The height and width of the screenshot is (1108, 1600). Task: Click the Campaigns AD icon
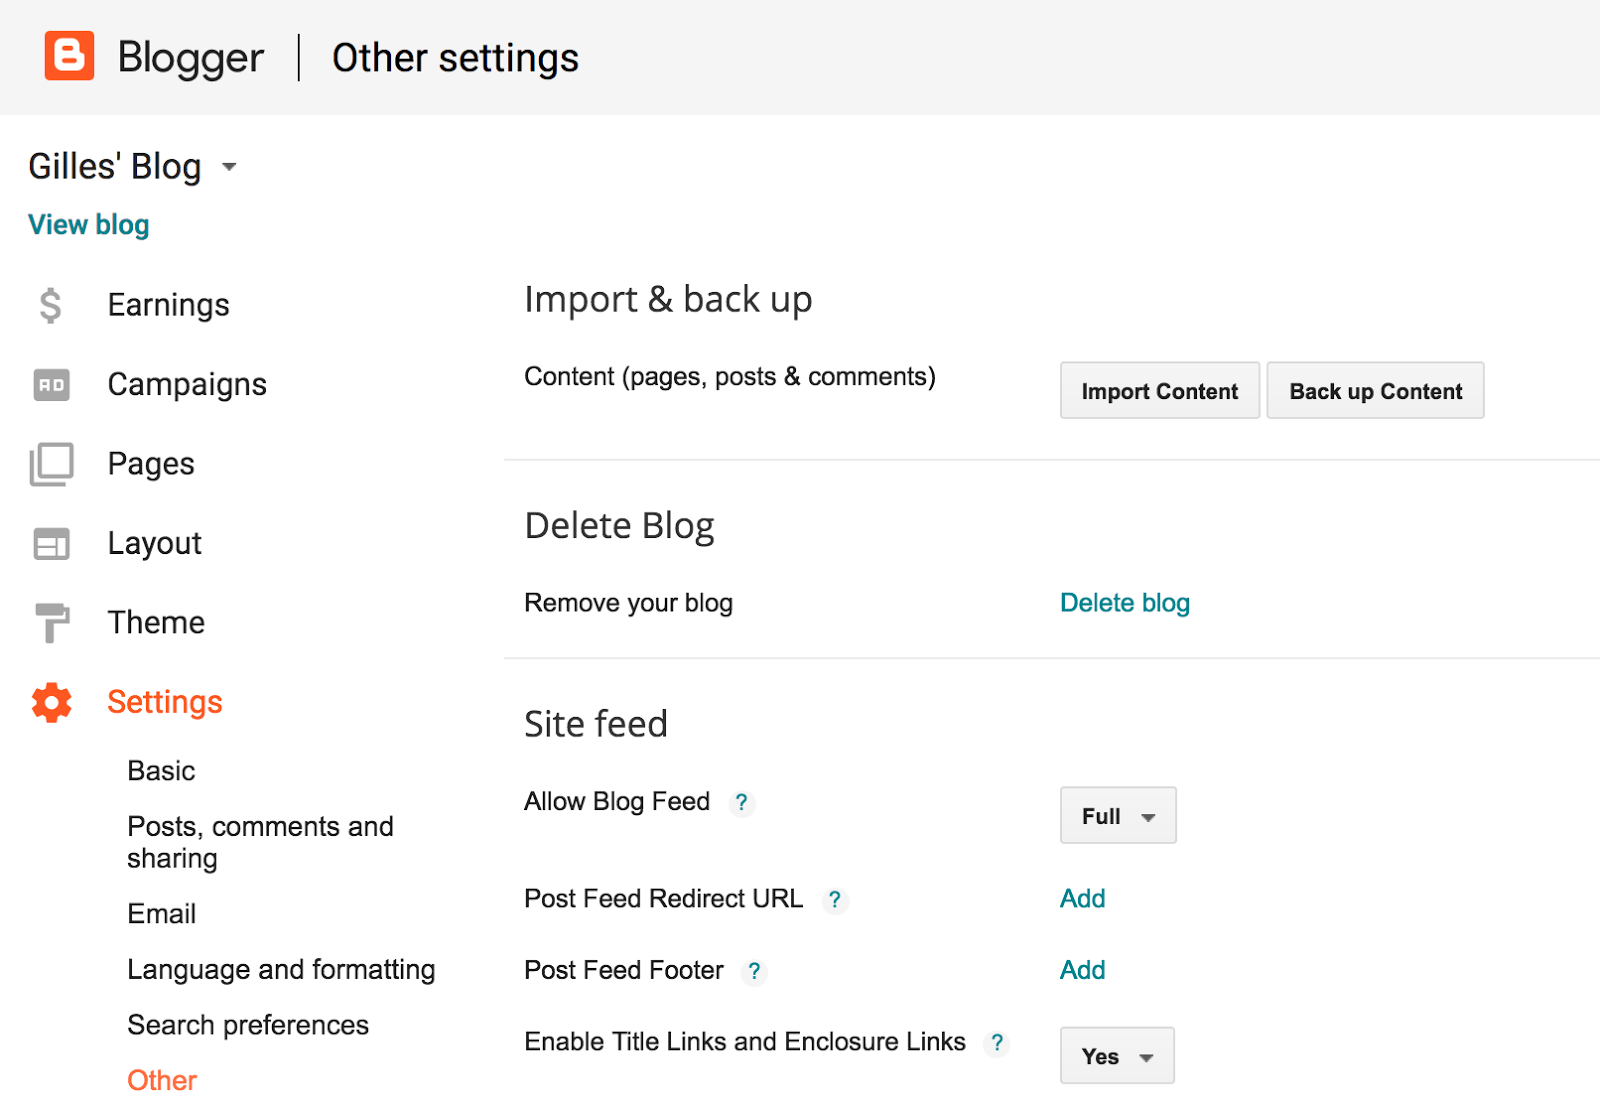(x=51, y=385)
